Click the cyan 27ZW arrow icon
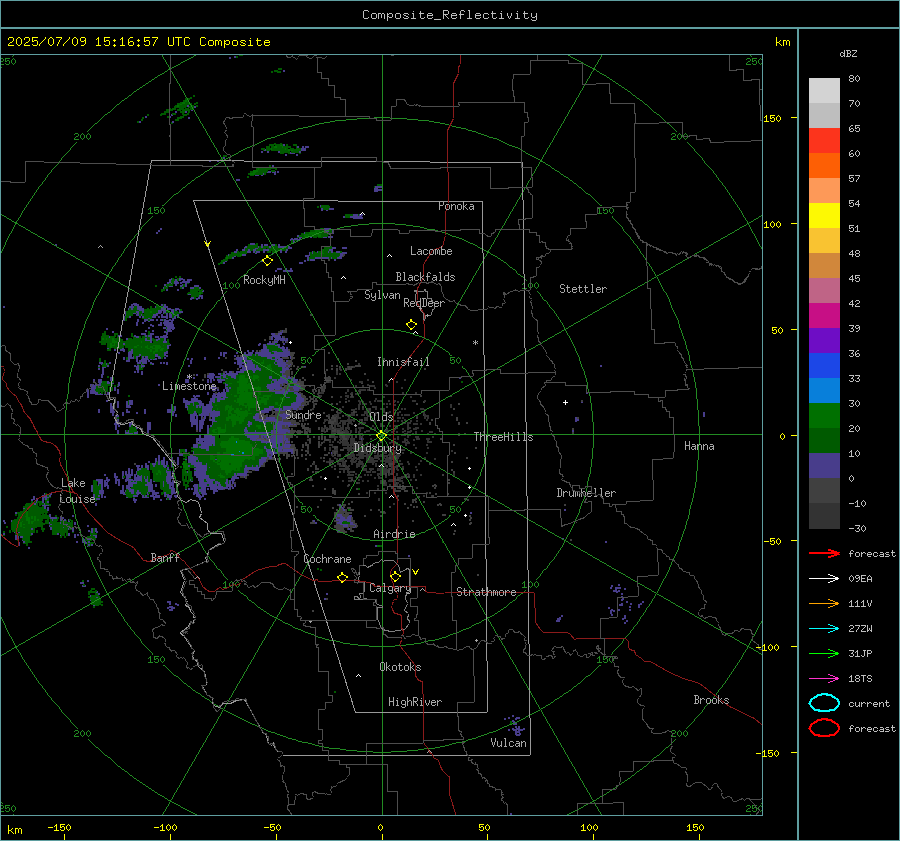 [824, 629]
